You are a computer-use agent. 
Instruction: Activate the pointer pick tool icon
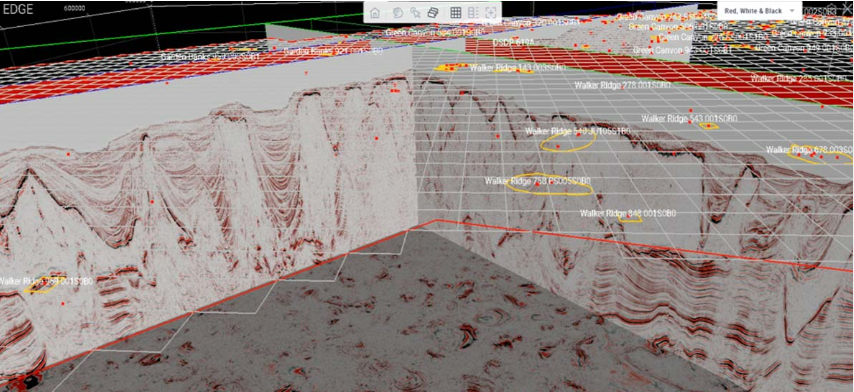pos(415,13)
